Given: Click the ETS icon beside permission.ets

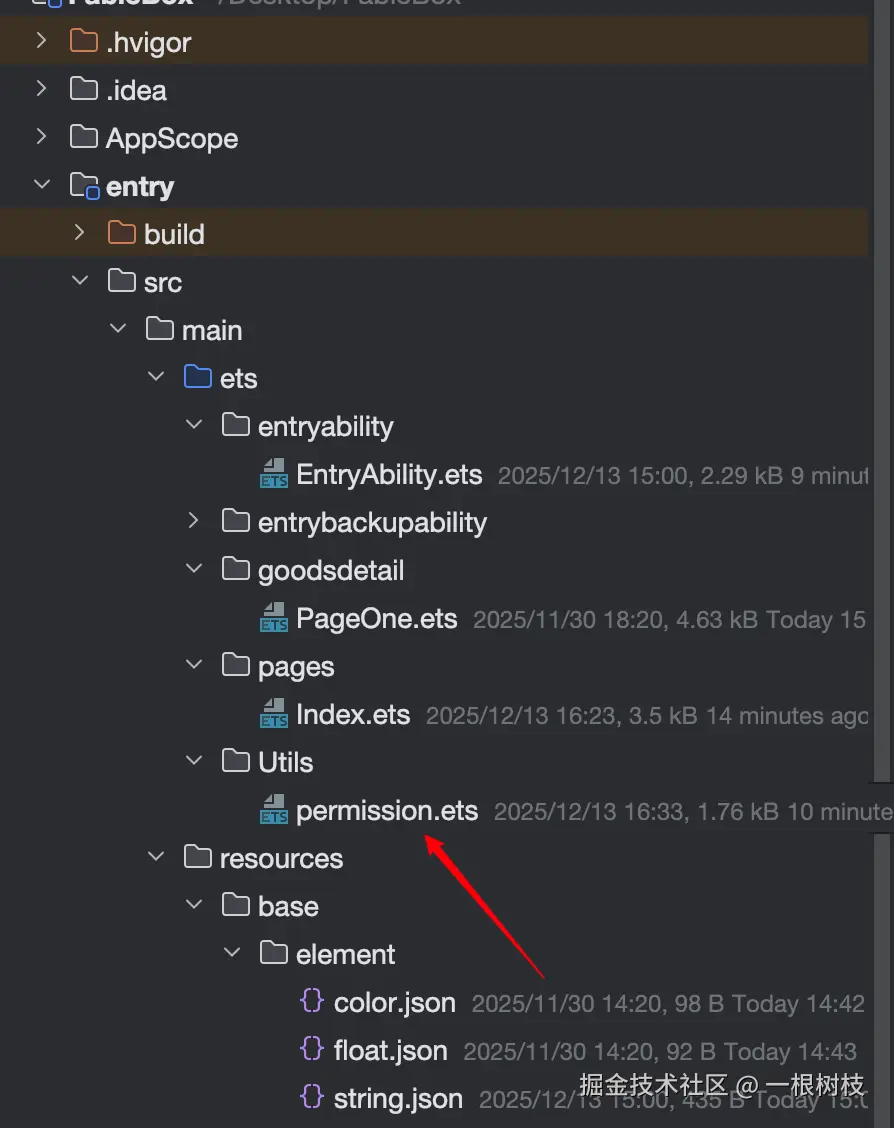Looking at the screenshot, I should point(274,811).
